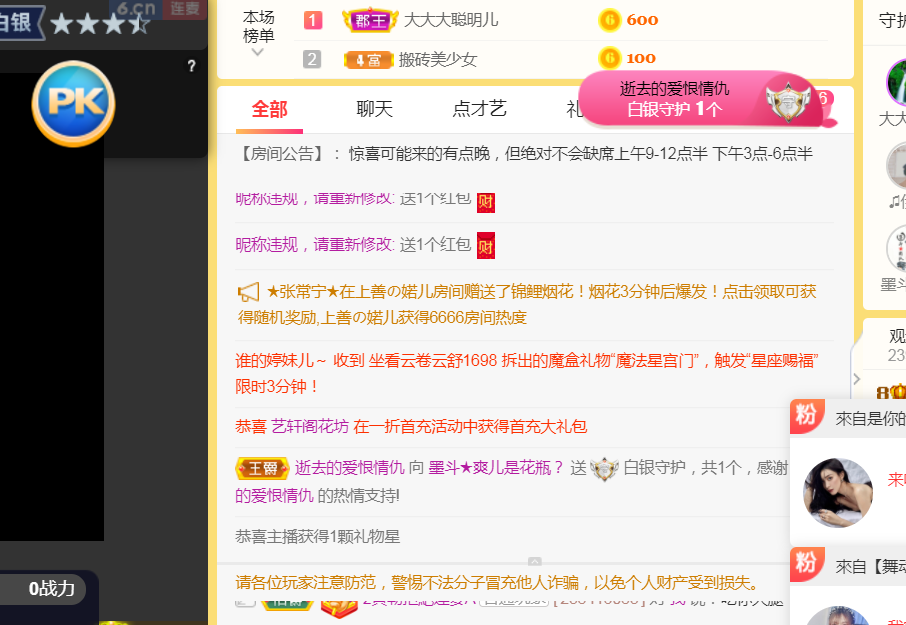Click the megaphone icon before ★张常宁★
Viewport: 906px width, 625px height.
click(248, 292)
